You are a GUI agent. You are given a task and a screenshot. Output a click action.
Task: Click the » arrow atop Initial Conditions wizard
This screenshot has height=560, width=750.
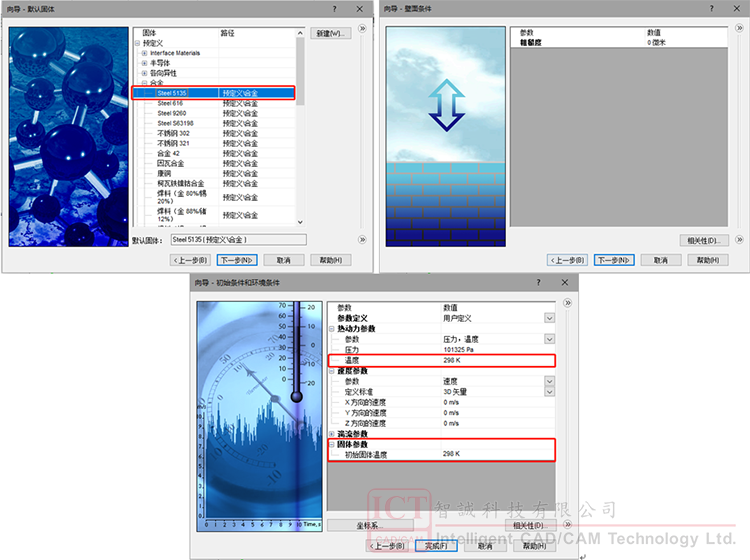point(567,303)
